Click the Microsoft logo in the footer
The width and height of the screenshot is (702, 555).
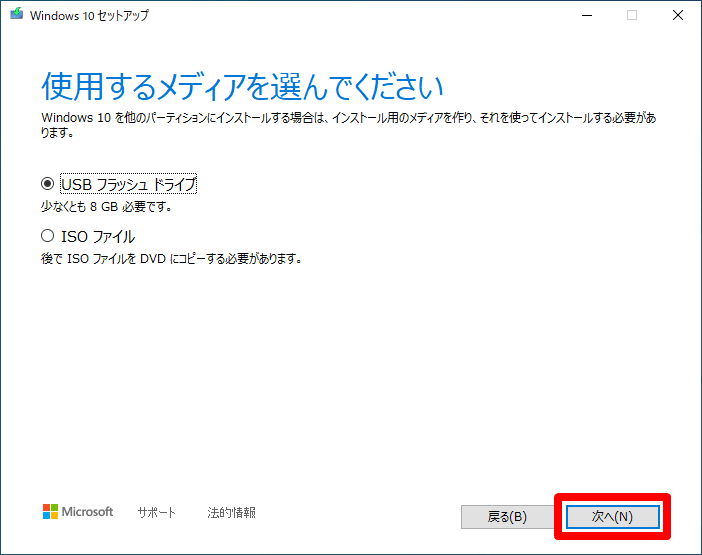pyautogui.click(x=78, y=512)
